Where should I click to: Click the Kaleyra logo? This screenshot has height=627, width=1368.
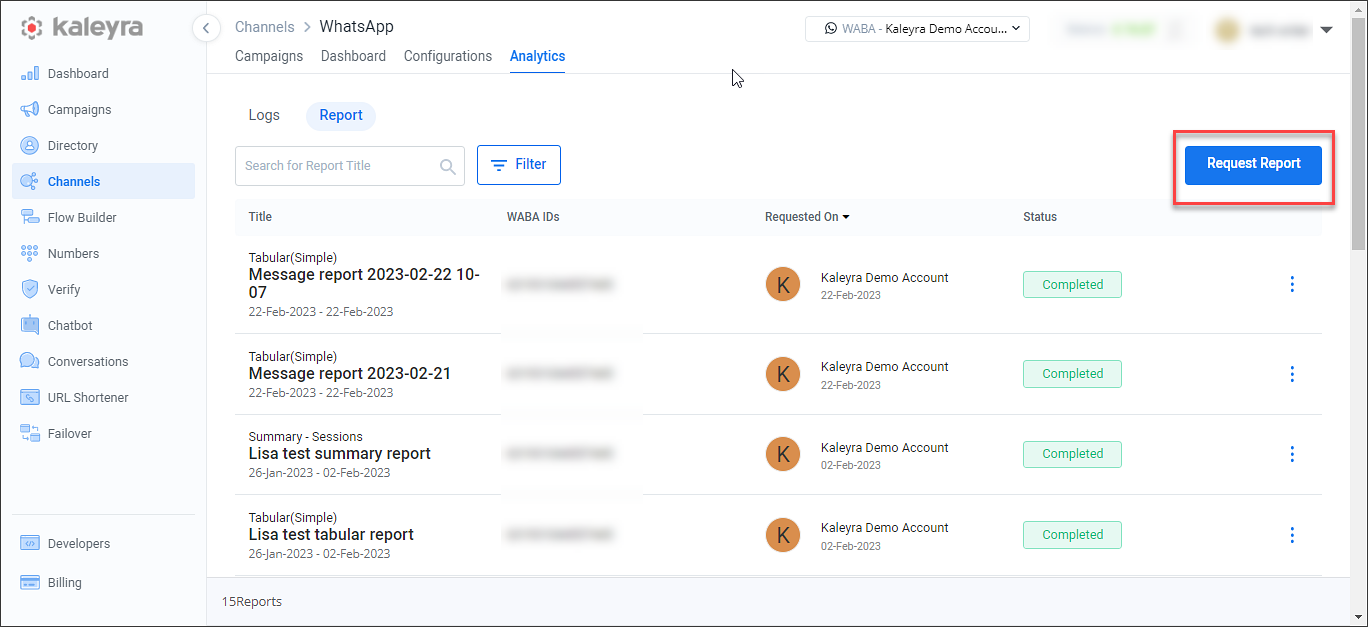[x=82, y=28]
